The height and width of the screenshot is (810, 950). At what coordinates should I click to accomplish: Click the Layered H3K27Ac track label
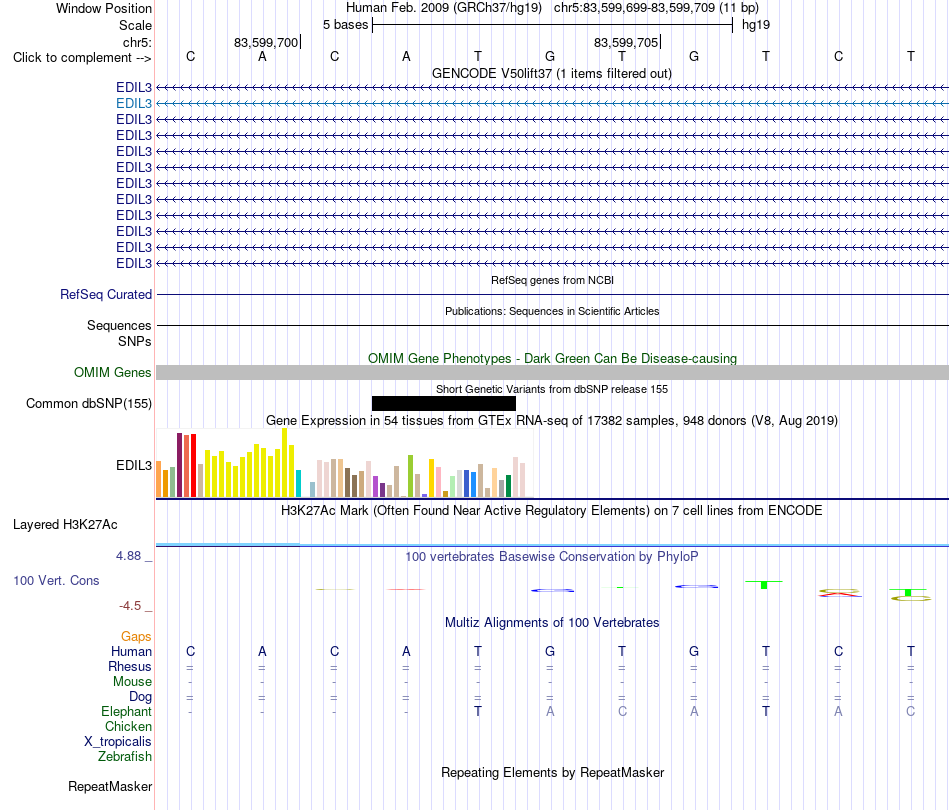point(65,525)
